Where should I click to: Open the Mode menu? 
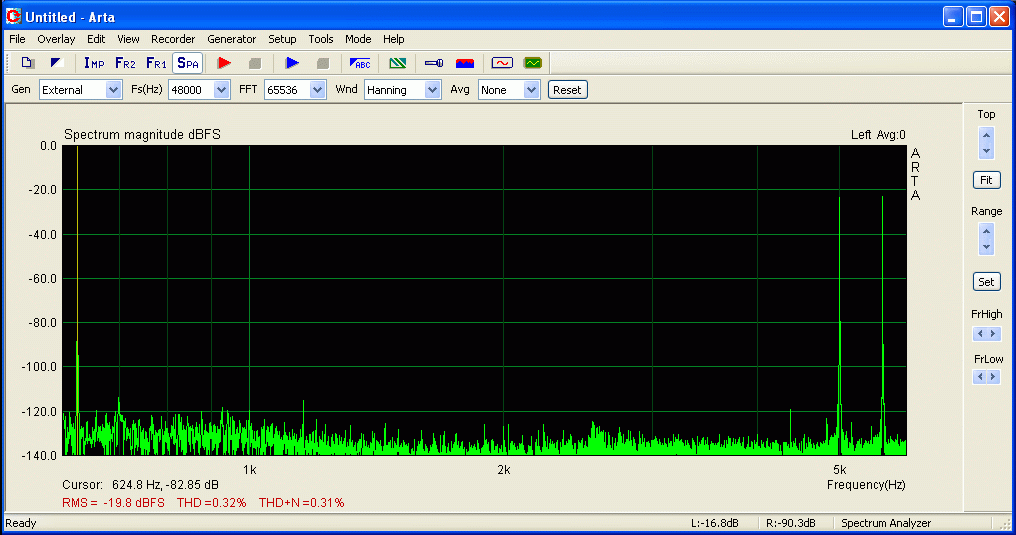pos(358,39)
